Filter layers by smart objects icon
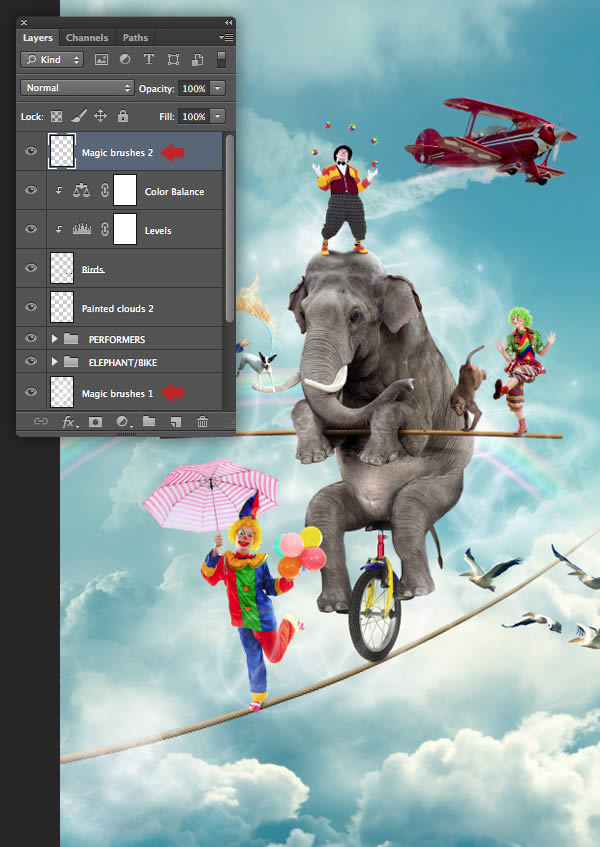This screenshot has width=600, height=847. (x=197, y=59)
